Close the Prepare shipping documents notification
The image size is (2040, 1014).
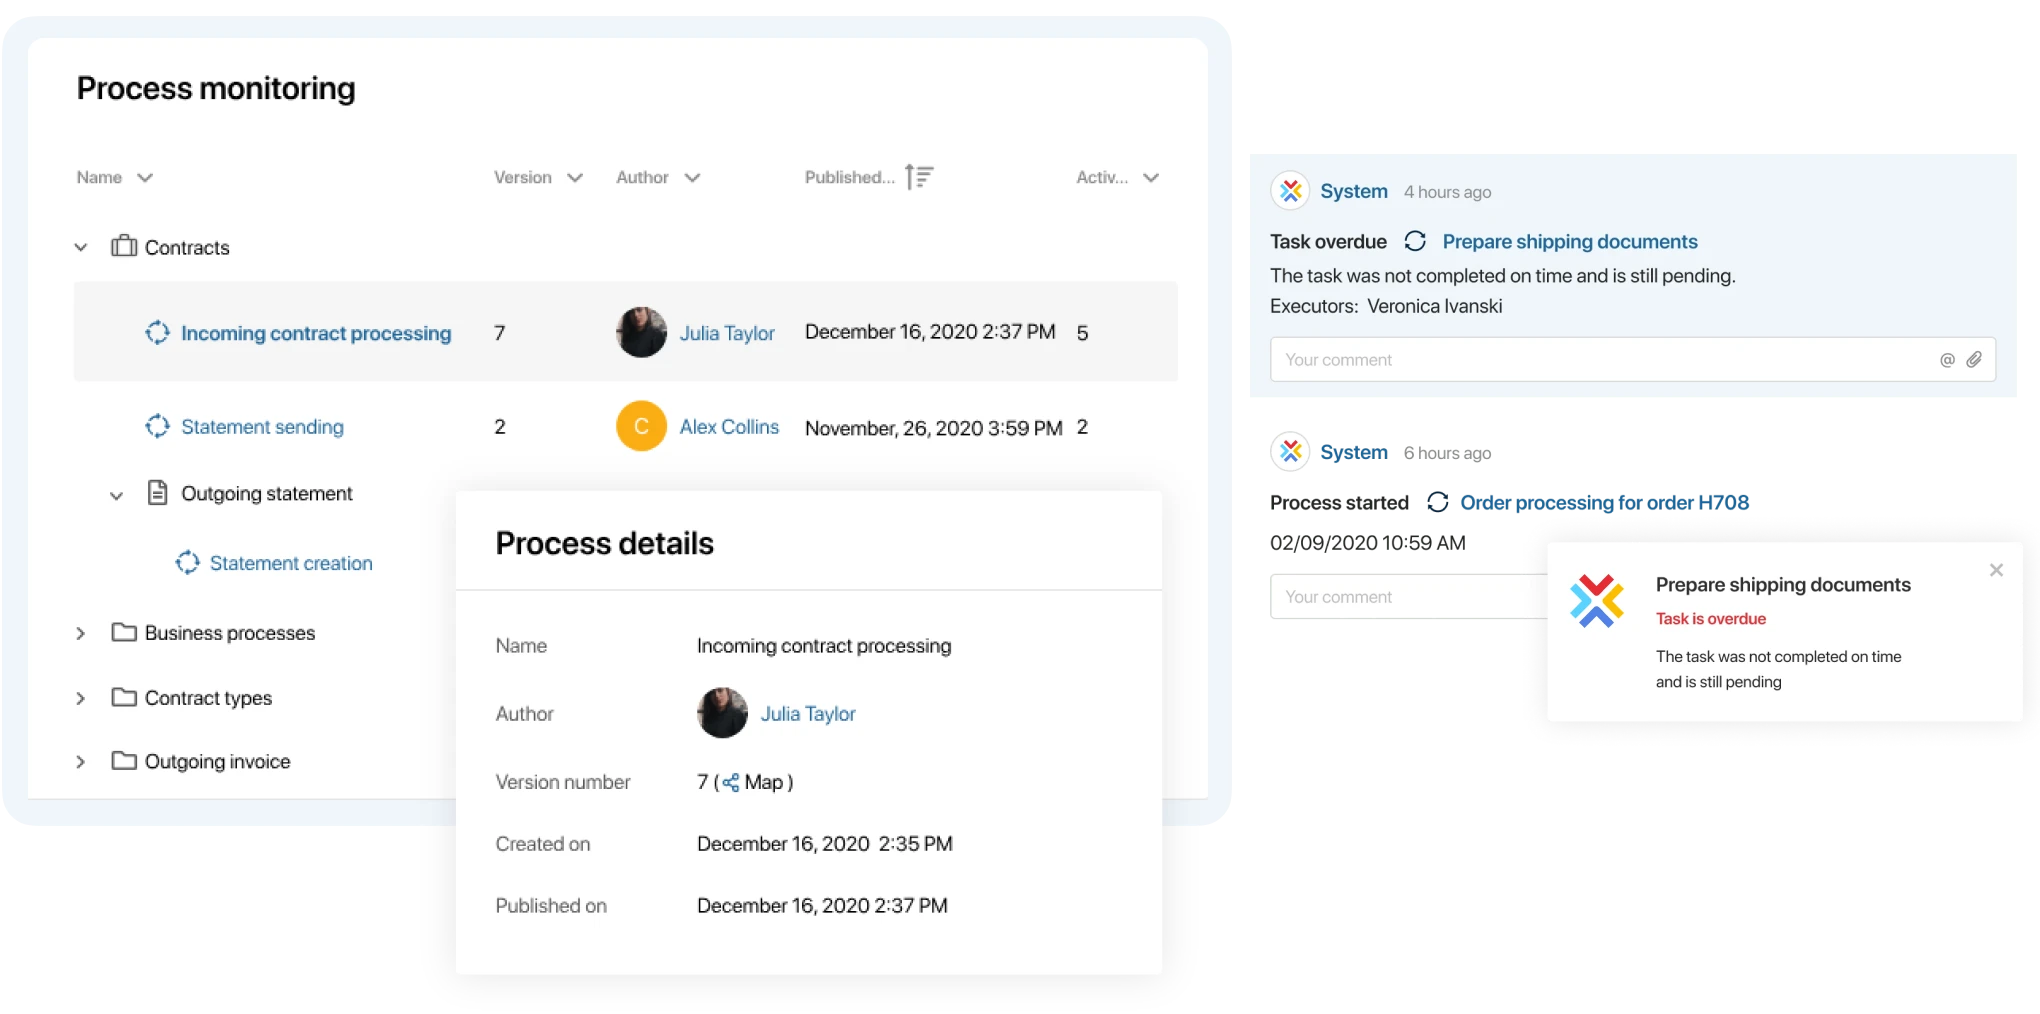(x=1996, y=570)
